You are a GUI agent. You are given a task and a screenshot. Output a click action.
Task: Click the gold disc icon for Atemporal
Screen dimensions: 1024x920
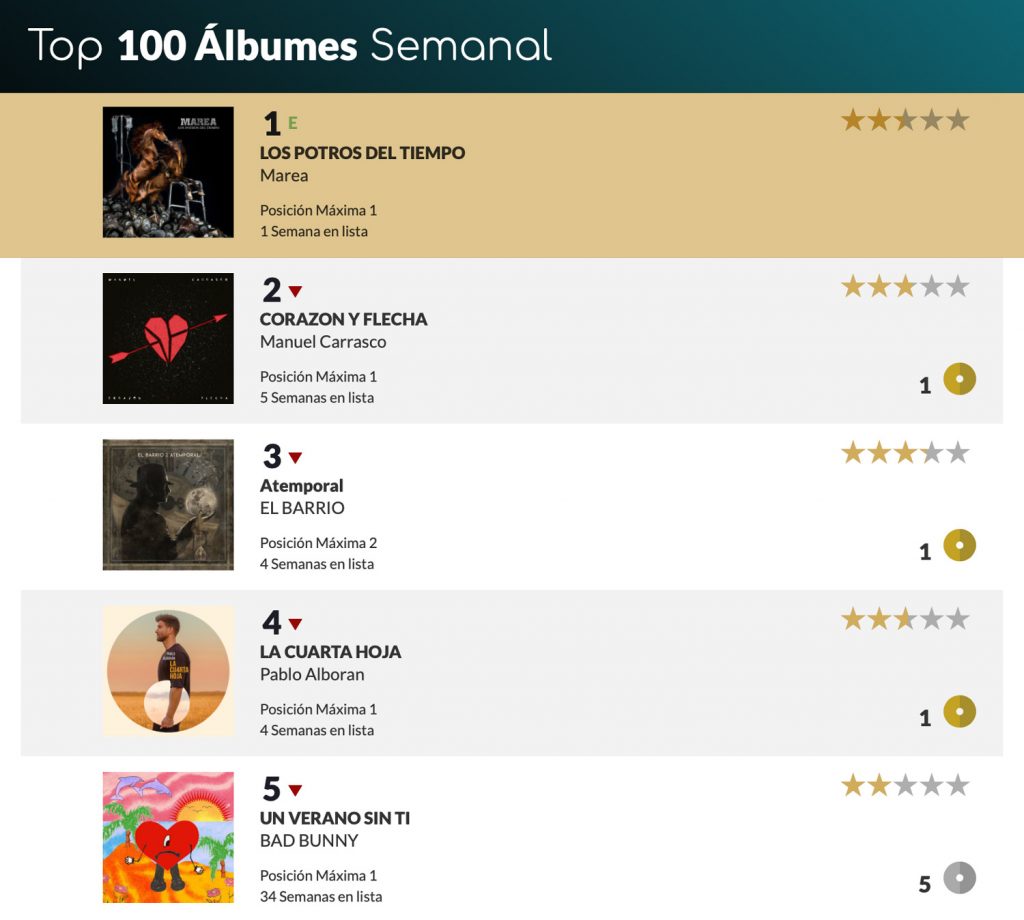tap(959, 545)
